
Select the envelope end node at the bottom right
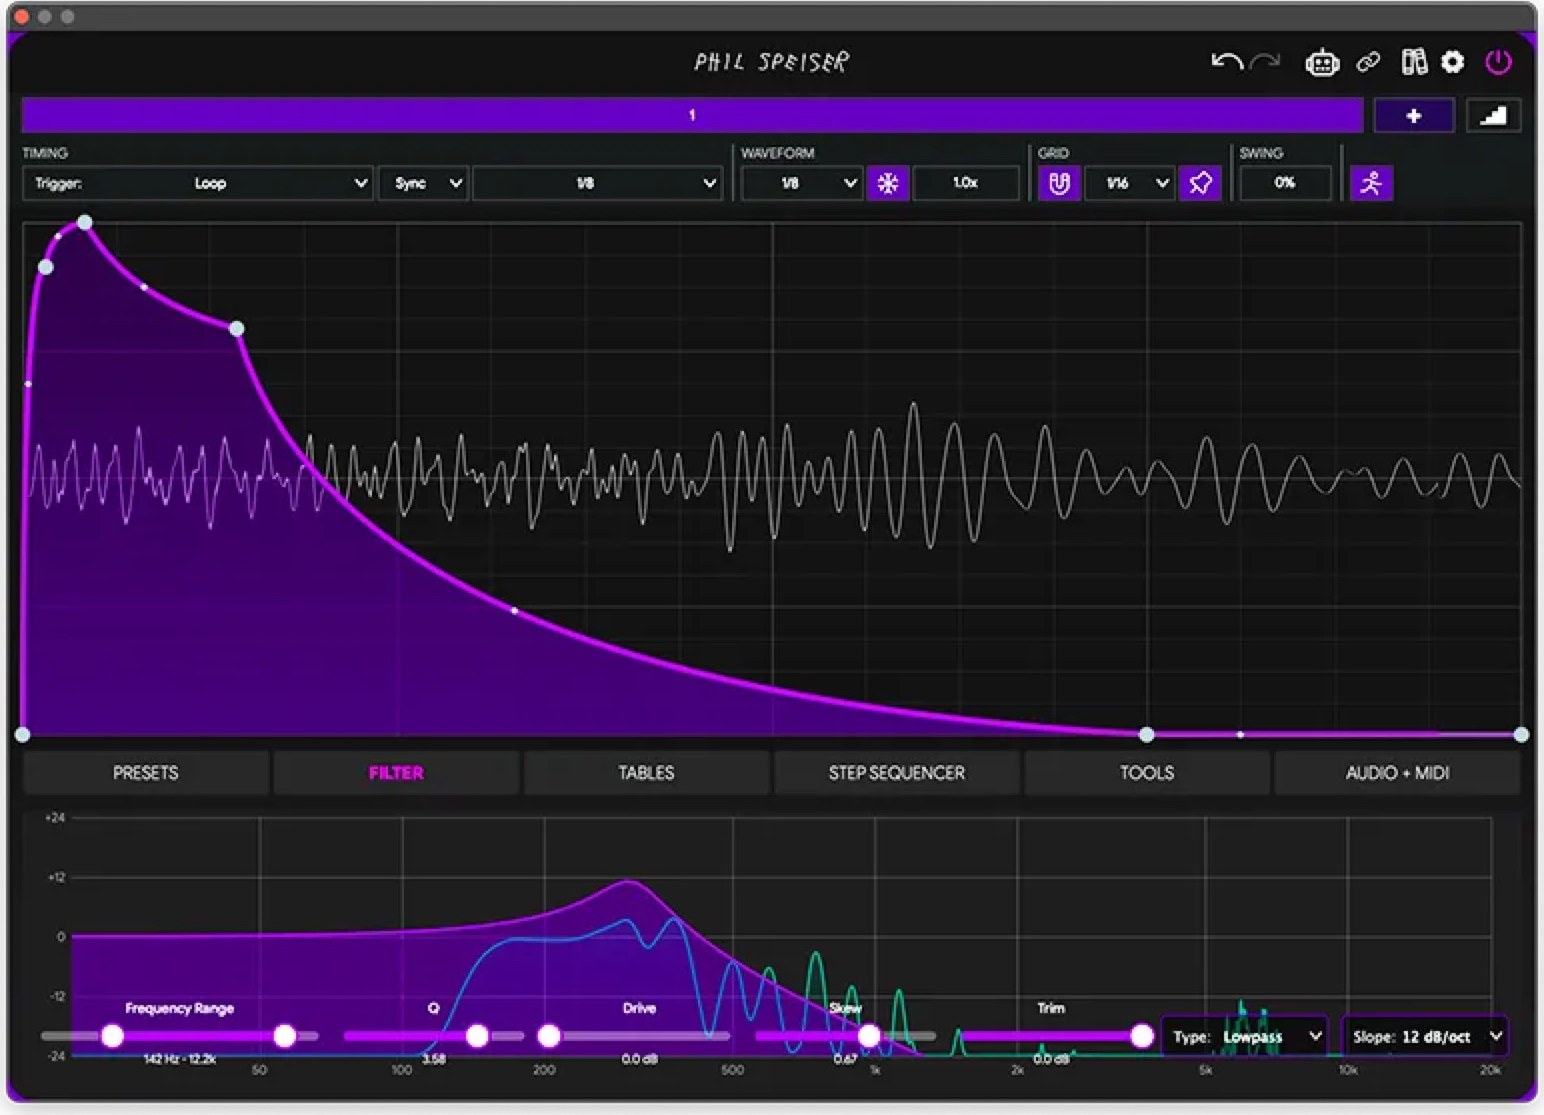[1521, 735]
